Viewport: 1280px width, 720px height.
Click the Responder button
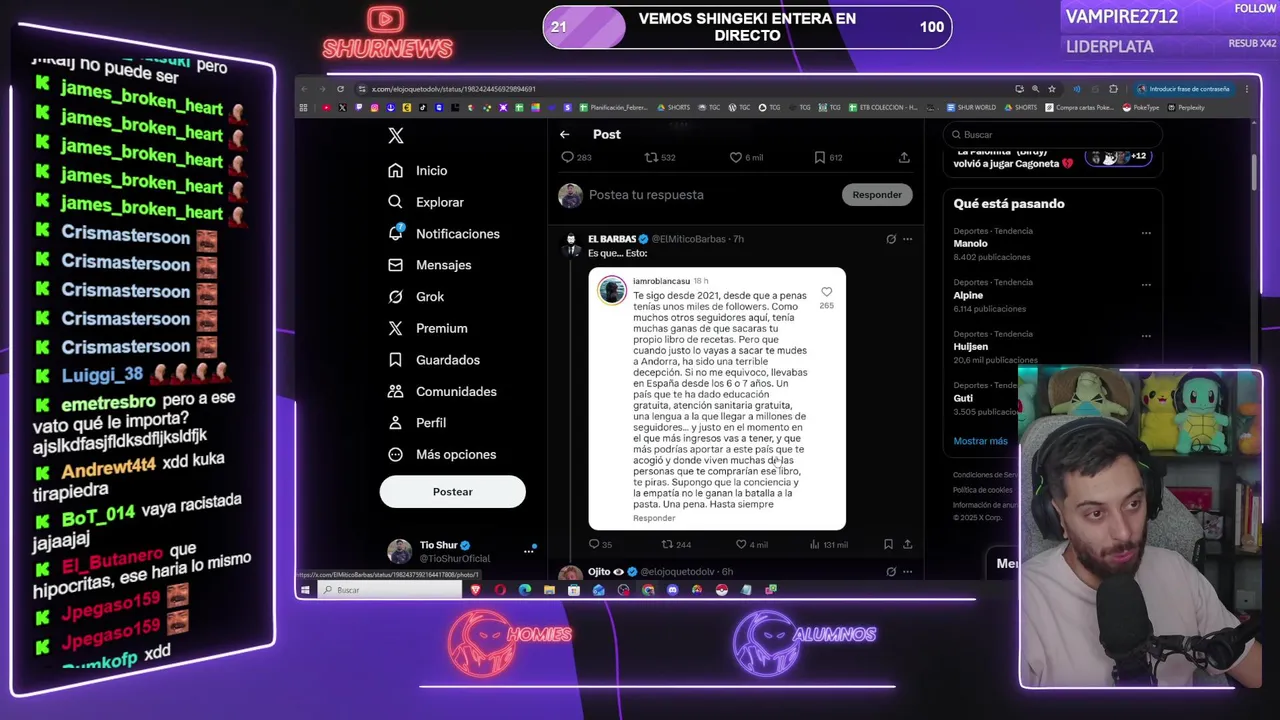[877, 195]
